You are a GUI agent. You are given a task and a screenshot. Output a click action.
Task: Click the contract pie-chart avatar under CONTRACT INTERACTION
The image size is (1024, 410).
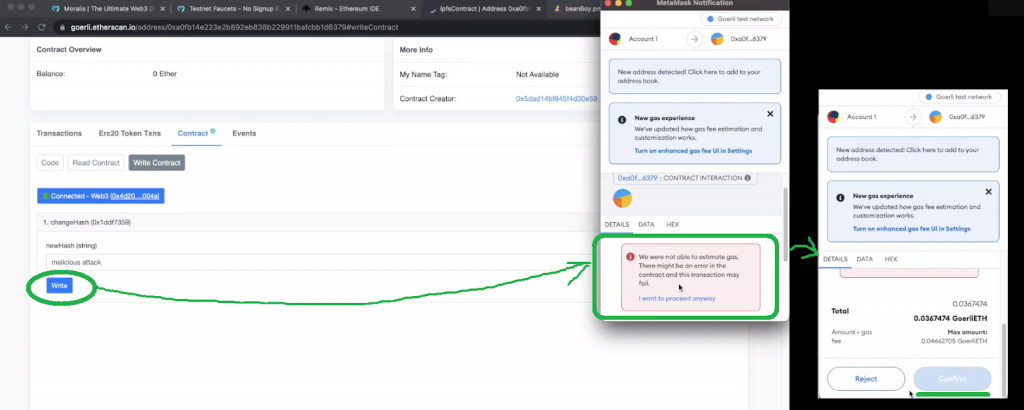(622, 198)
